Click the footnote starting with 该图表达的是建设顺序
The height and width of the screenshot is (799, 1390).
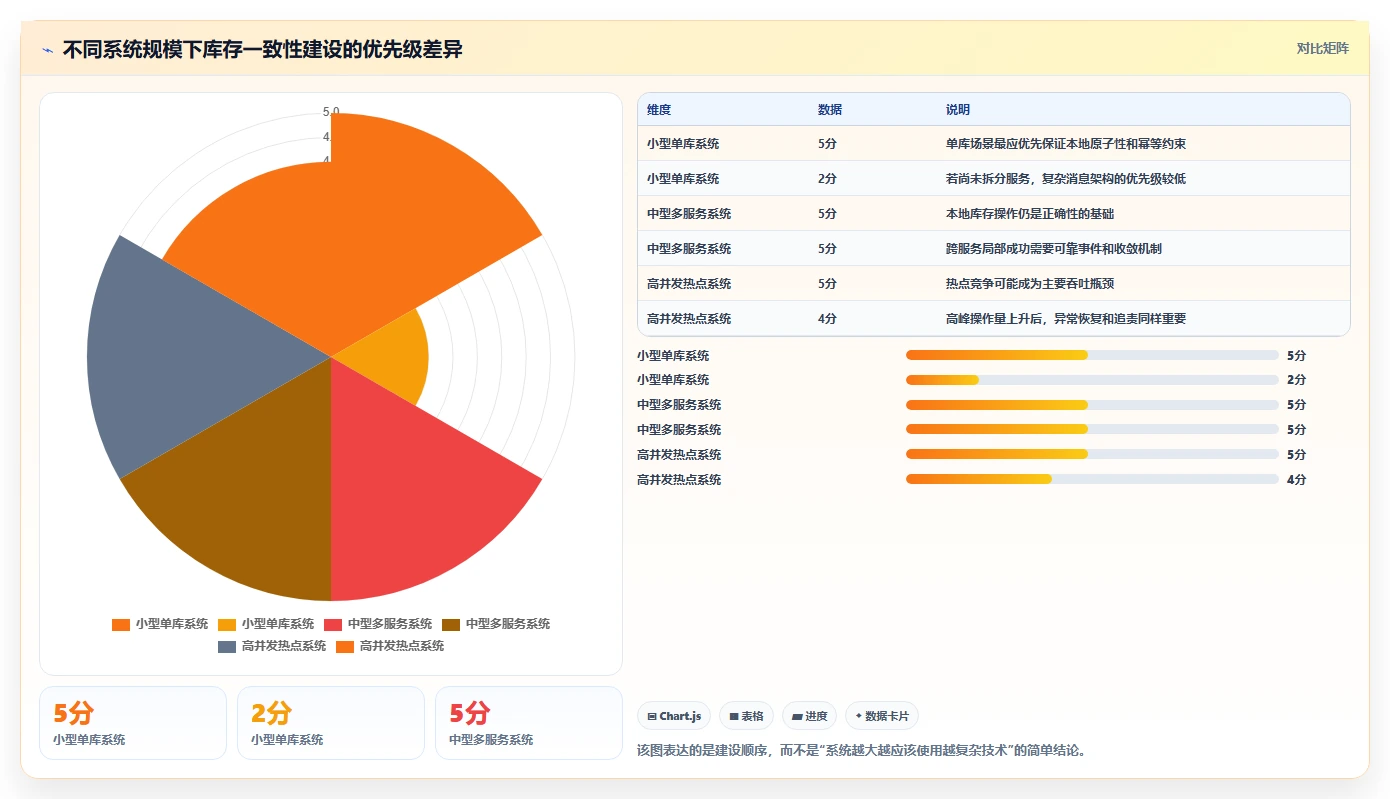point(861,750)
